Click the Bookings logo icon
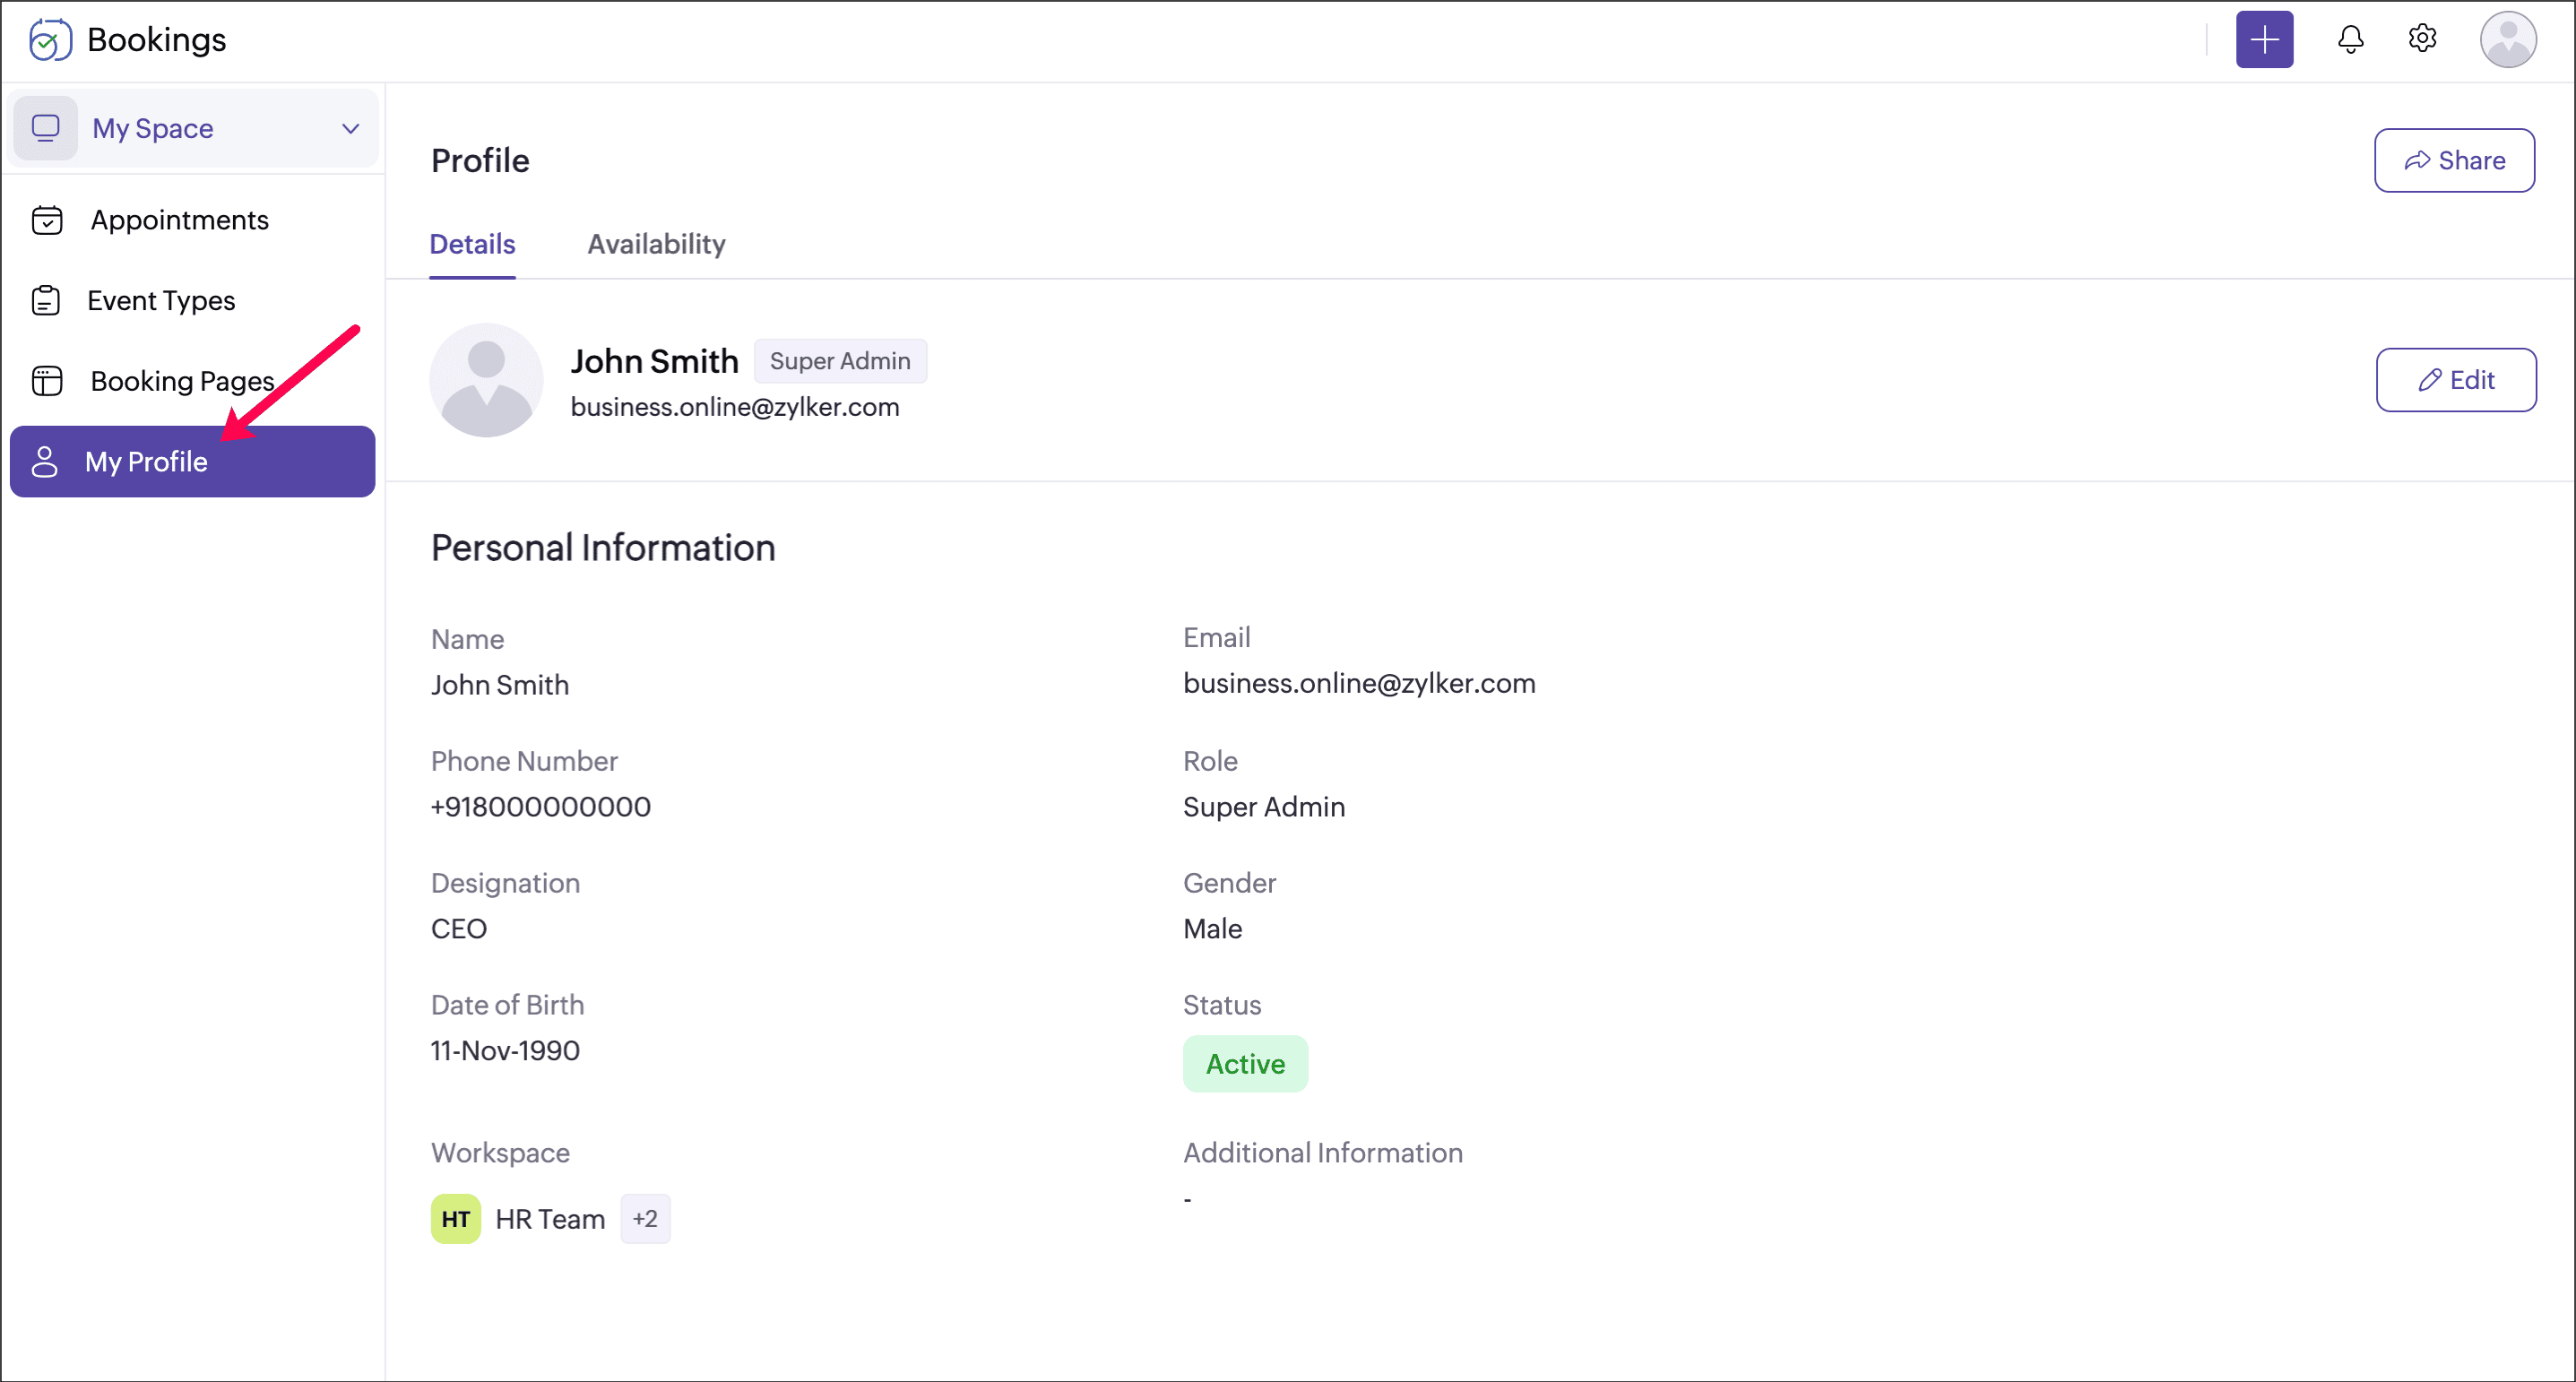 coord(50,40)
